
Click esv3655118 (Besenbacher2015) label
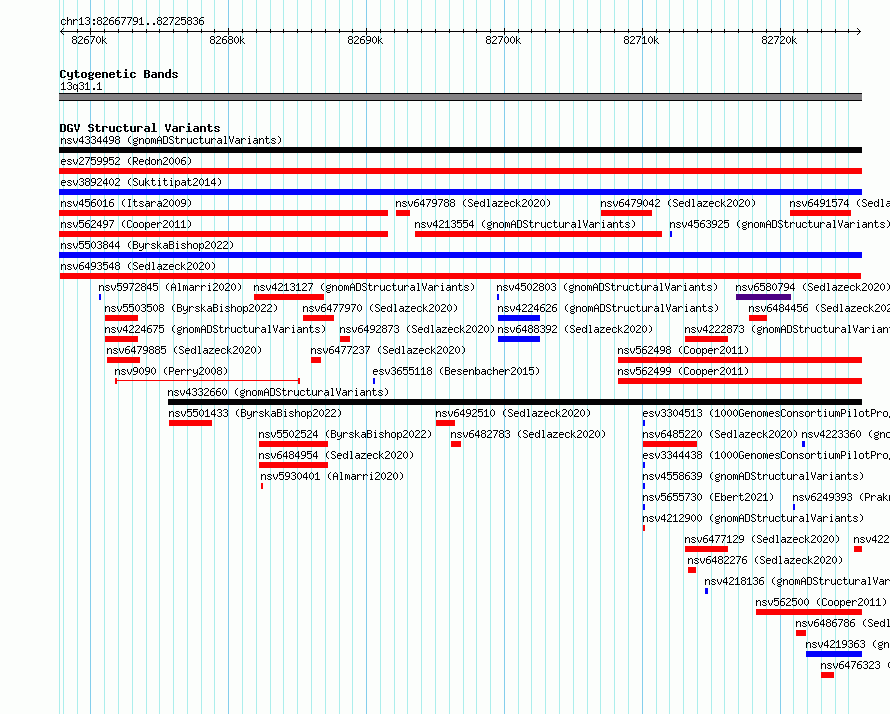456,371
